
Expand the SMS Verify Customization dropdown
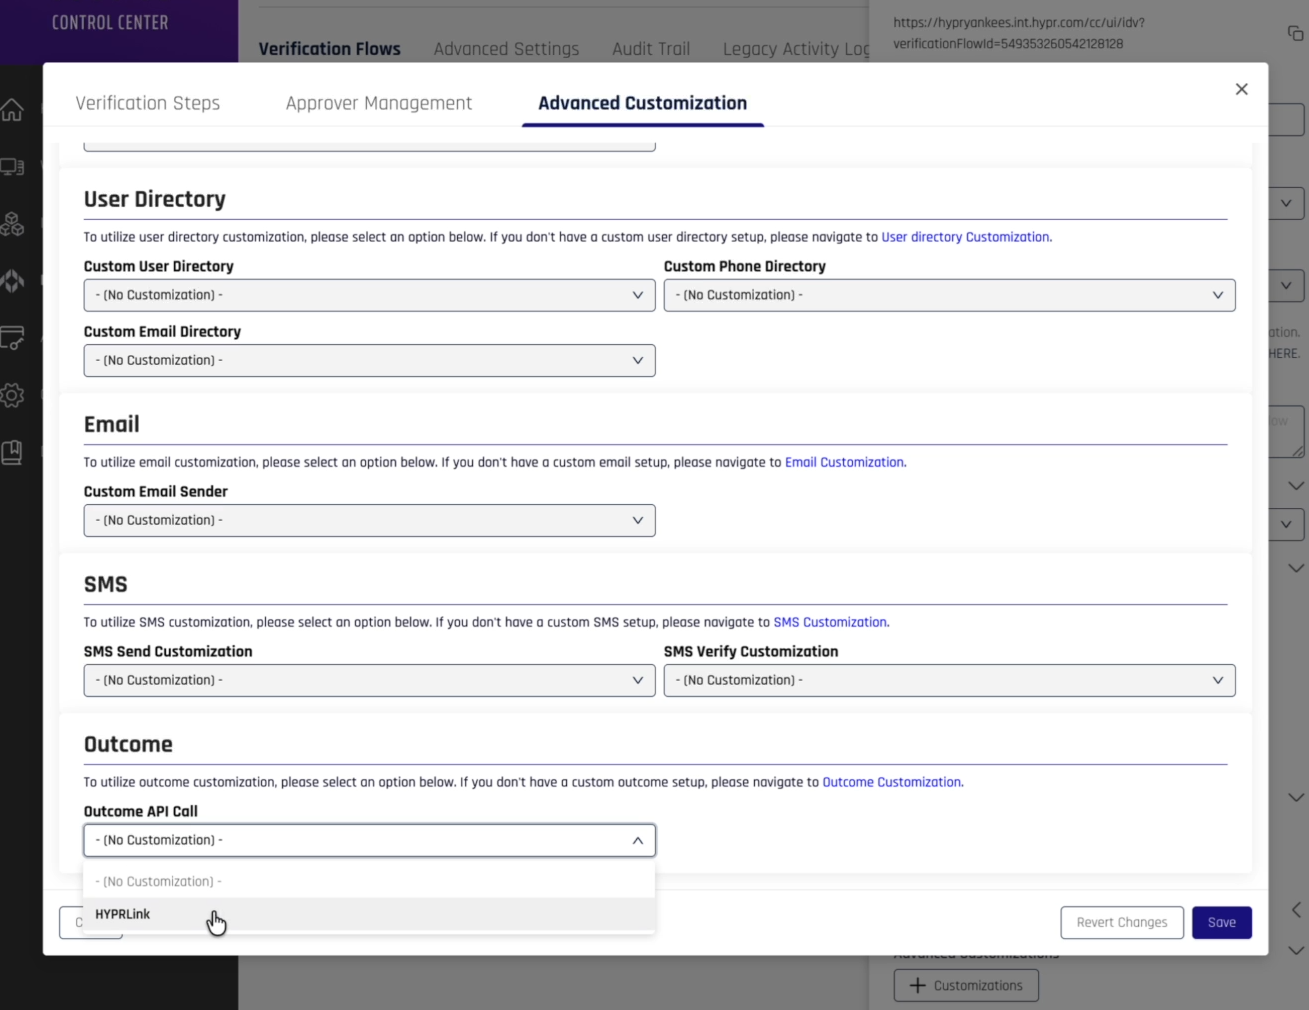(x=949, y=680)
